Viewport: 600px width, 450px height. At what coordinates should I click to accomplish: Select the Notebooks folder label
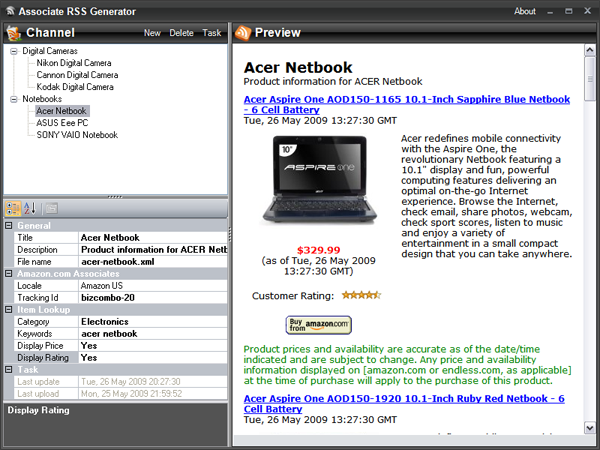click(42, 99)
